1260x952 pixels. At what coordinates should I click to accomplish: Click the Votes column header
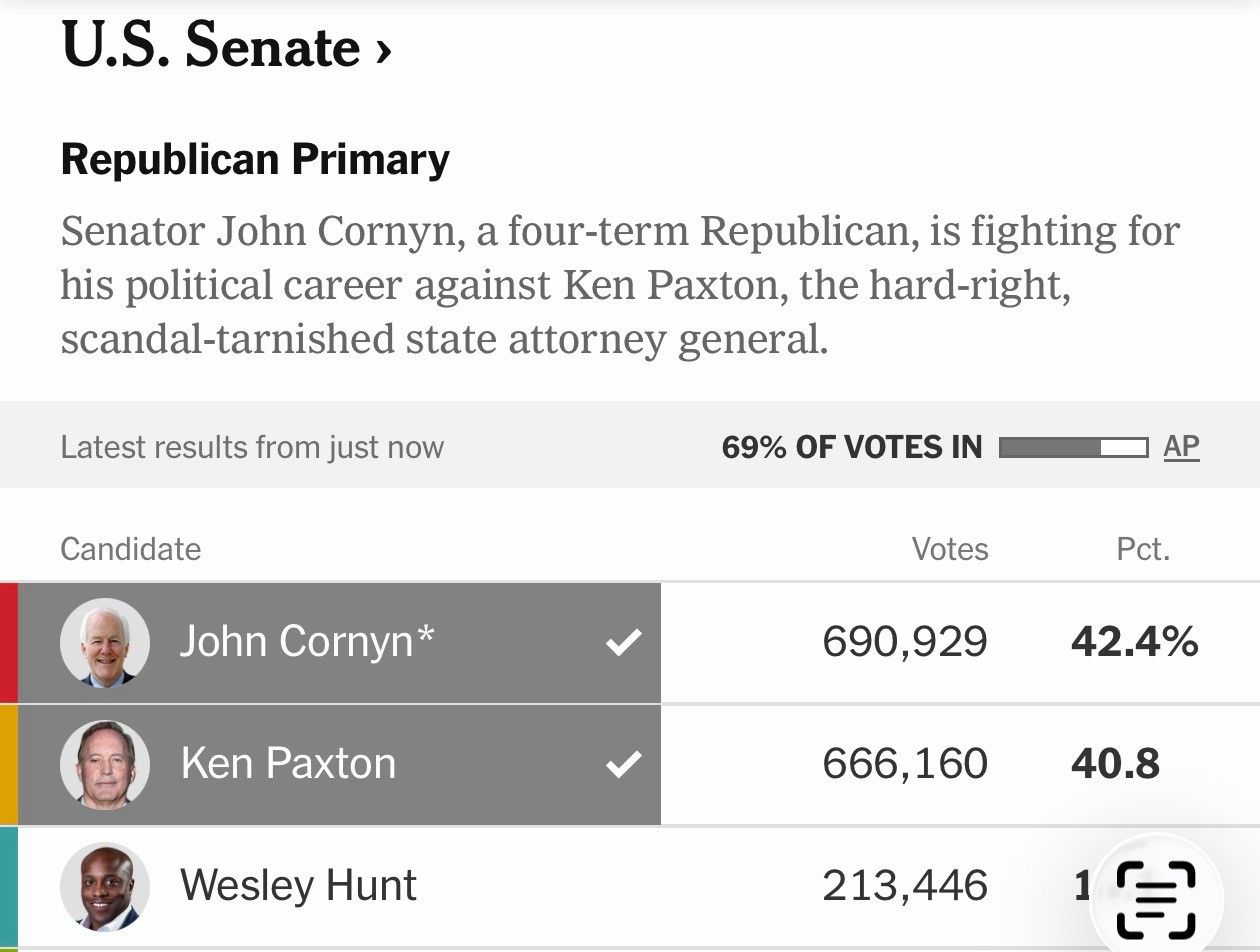950,548
